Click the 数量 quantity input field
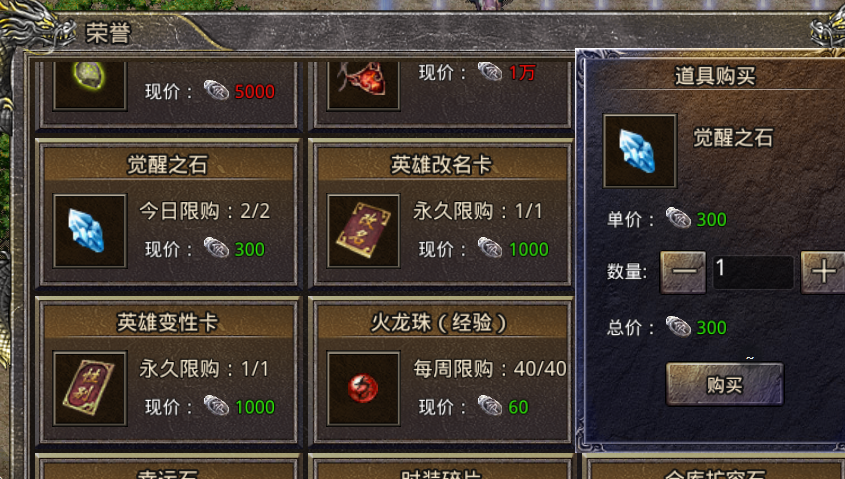This screenshot has width=845, height=479. point(753,272)
